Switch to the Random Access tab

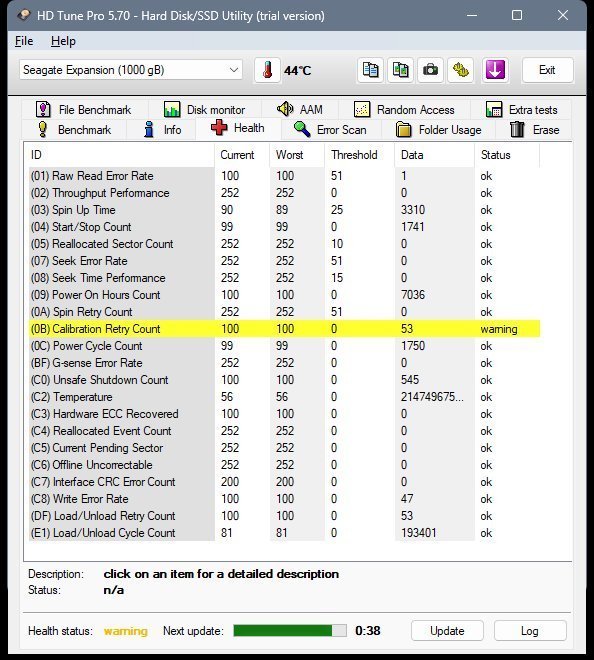tap(404, 110)
